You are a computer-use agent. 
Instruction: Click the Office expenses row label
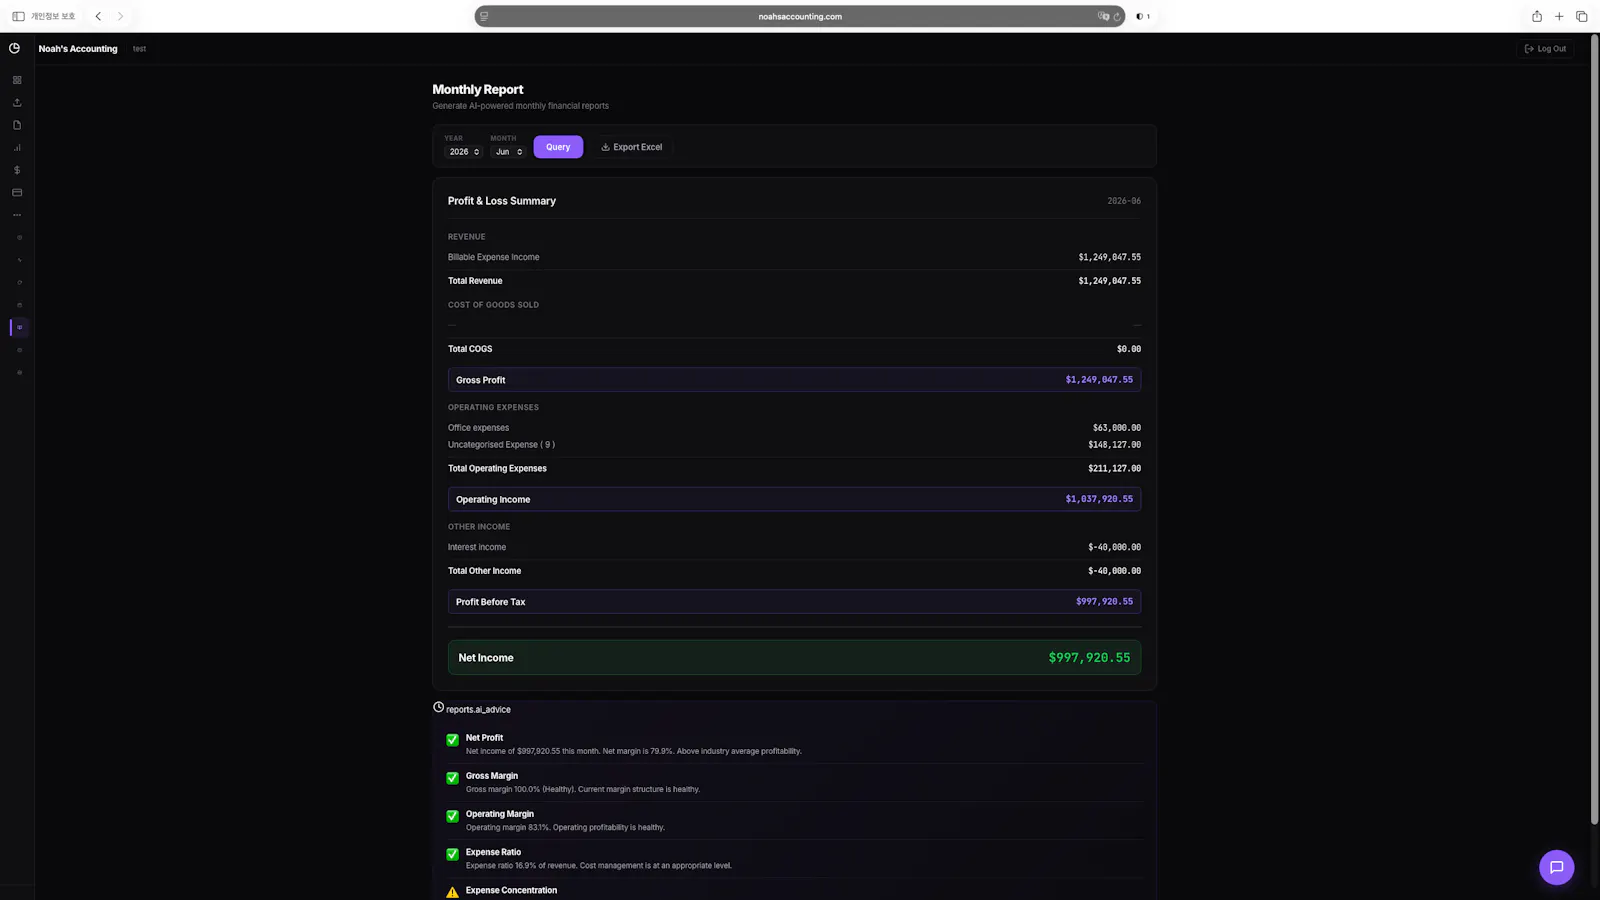(x=478, y=428)
